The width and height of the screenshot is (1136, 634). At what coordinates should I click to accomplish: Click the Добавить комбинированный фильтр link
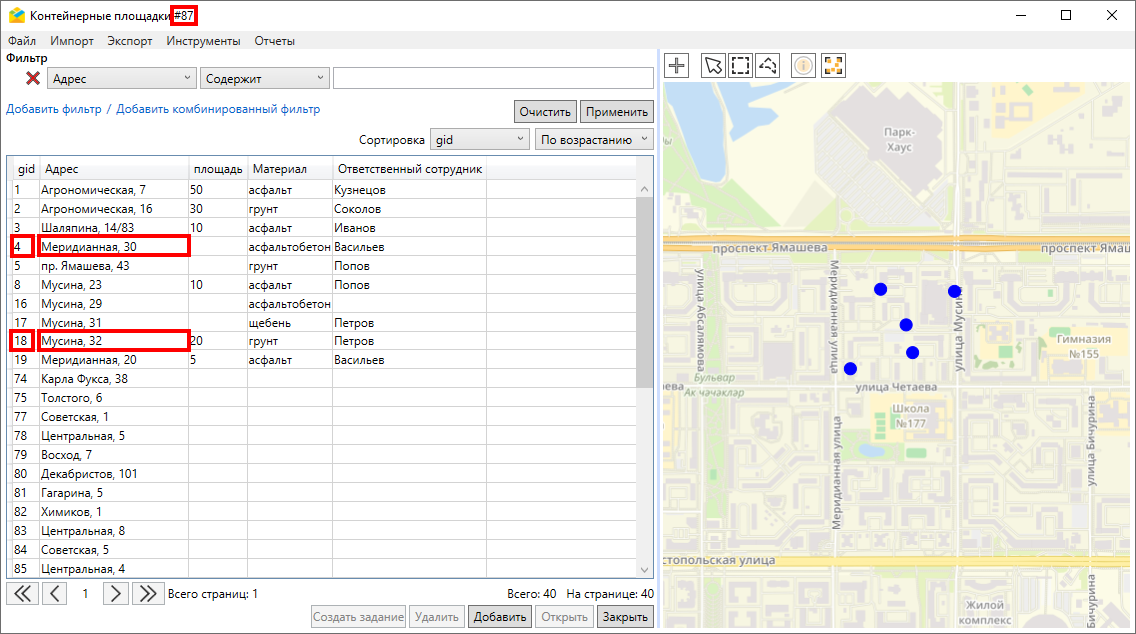(x=218, y=109)
